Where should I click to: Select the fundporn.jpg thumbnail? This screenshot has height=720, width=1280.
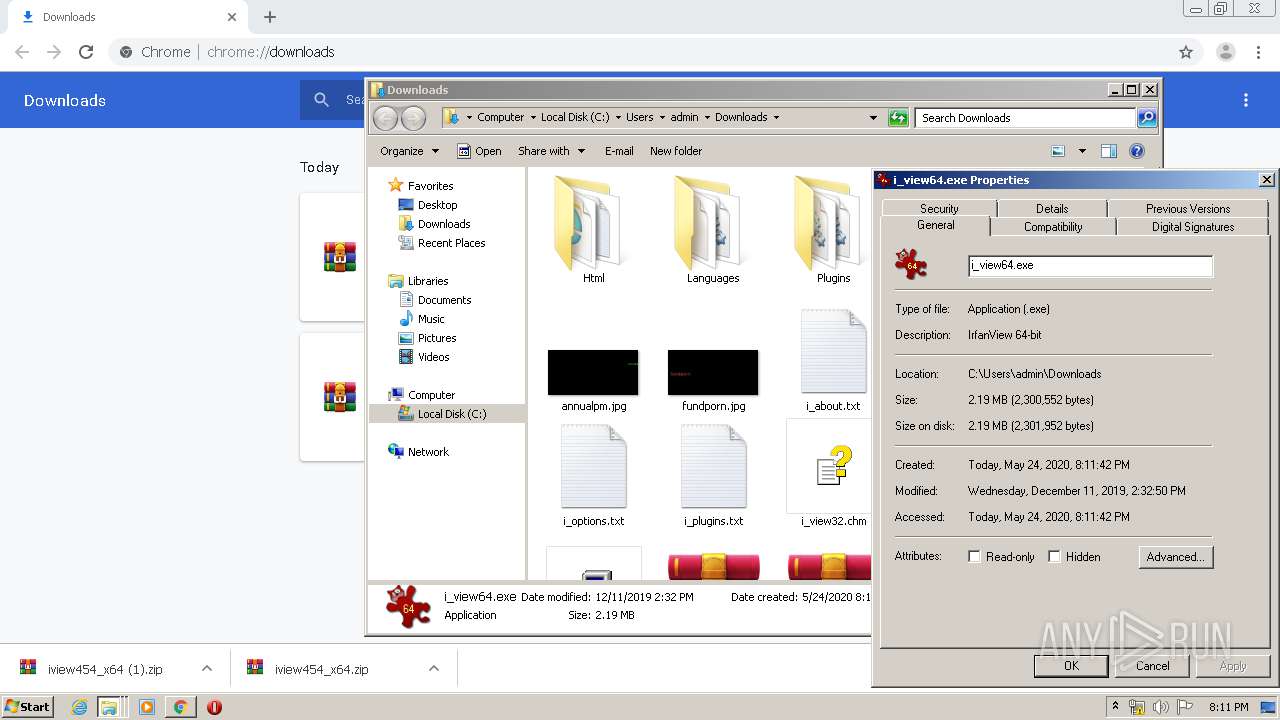[x=713, y=372]
